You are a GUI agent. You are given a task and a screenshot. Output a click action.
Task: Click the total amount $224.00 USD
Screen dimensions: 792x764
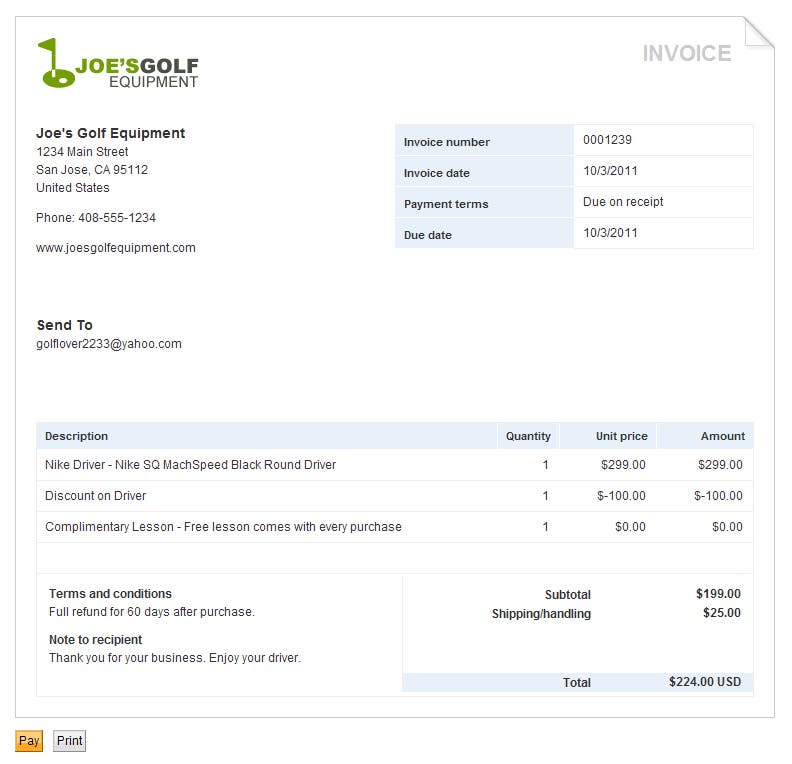coord(705,682)
